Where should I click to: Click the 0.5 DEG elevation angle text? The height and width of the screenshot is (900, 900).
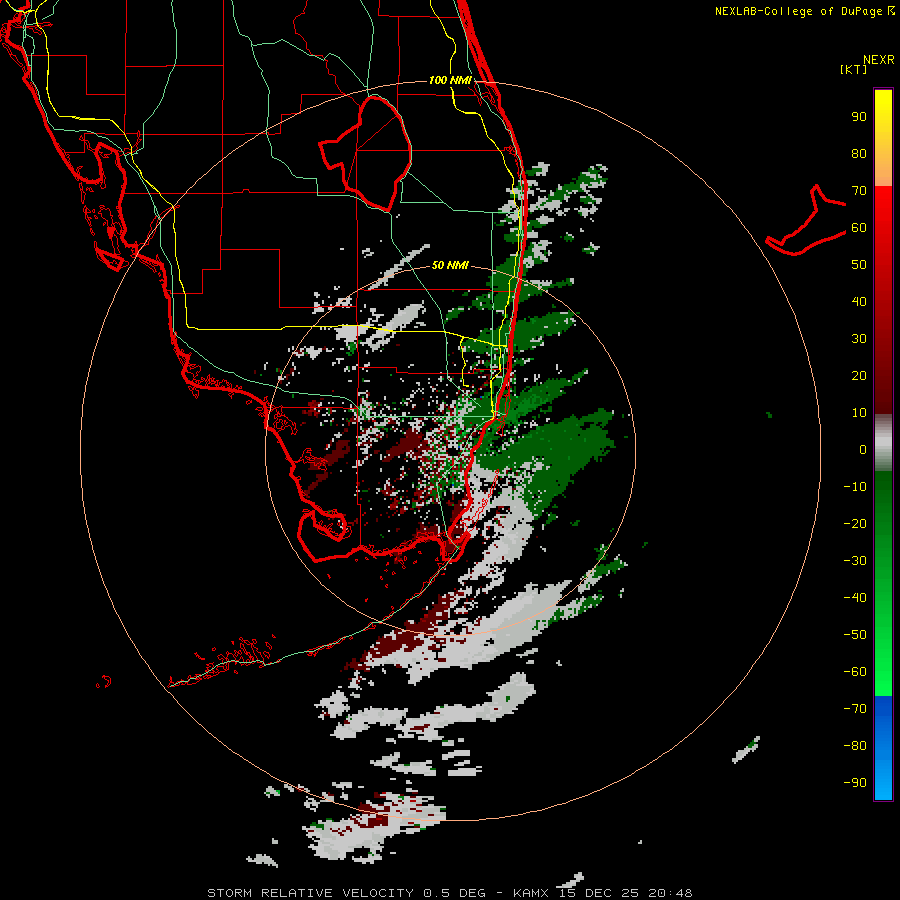click(455, 893)
